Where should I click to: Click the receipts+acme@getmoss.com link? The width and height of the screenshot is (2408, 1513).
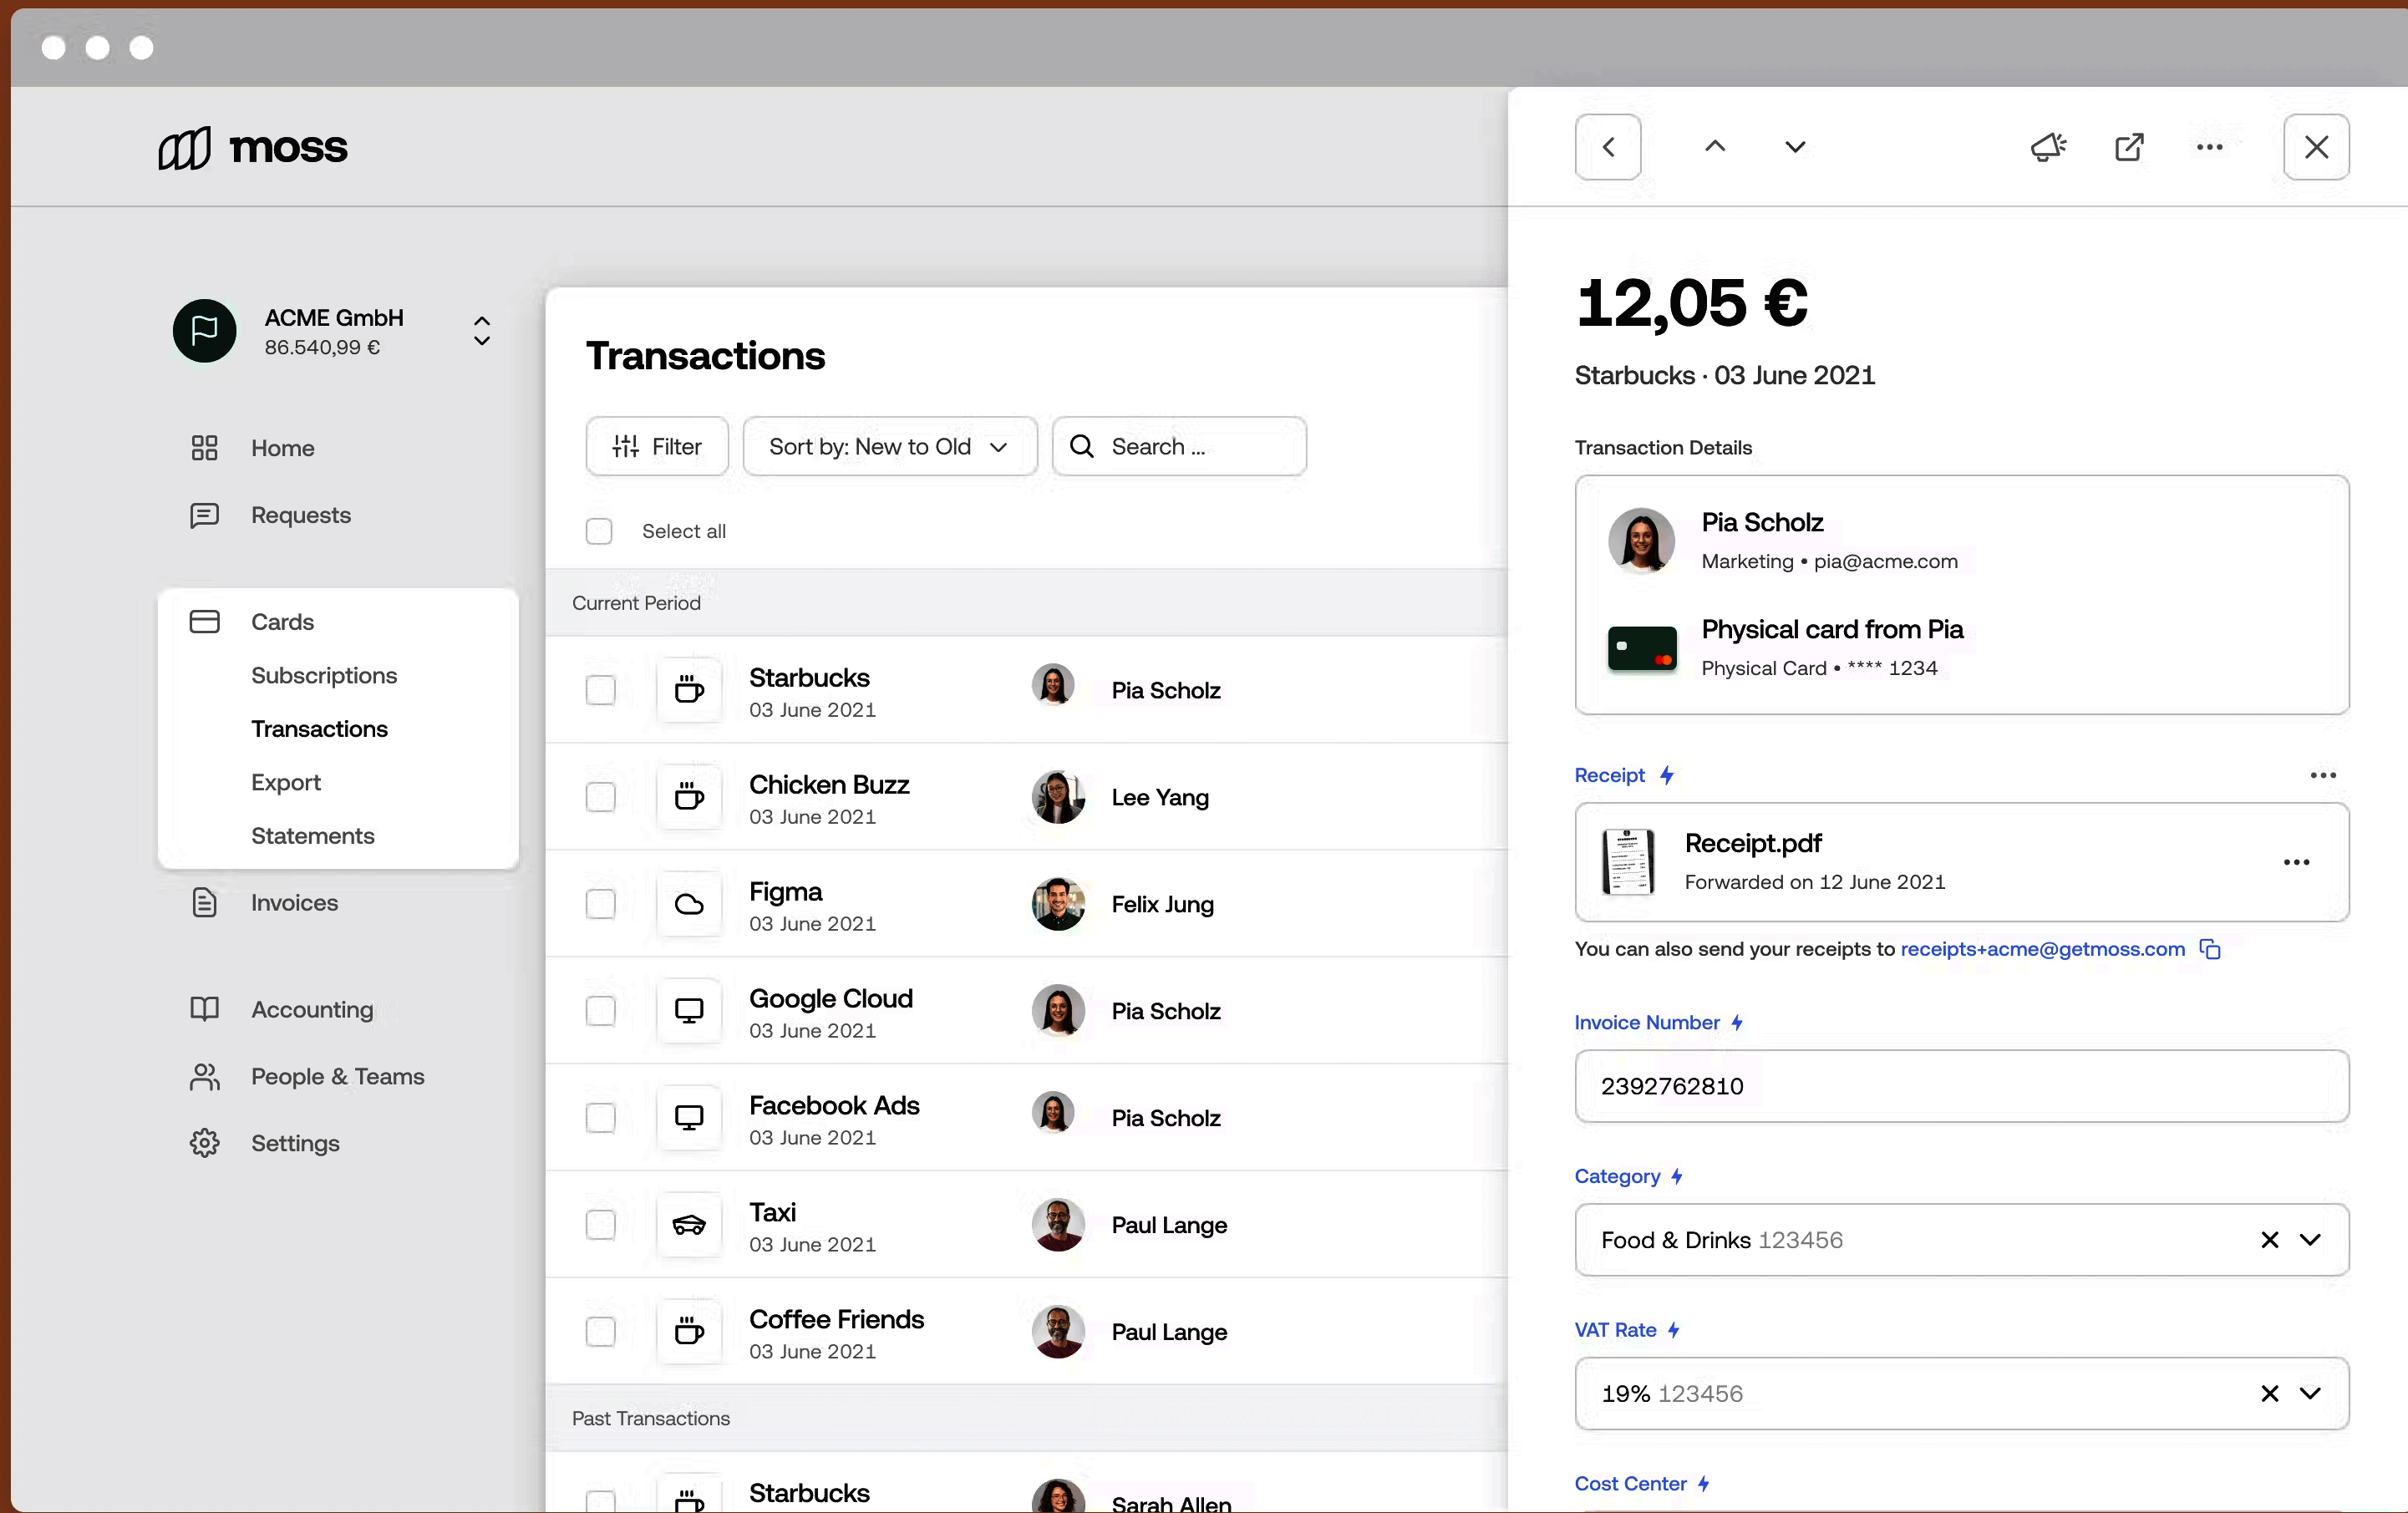(2042, 949)
